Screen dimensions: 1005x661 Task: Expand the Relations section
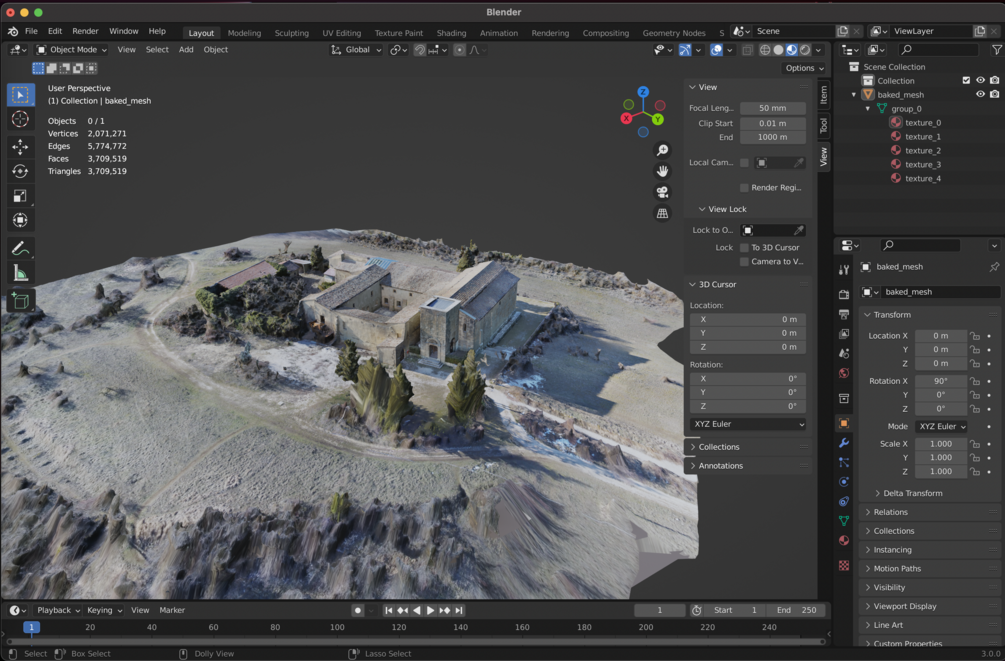tap(890, 512)
